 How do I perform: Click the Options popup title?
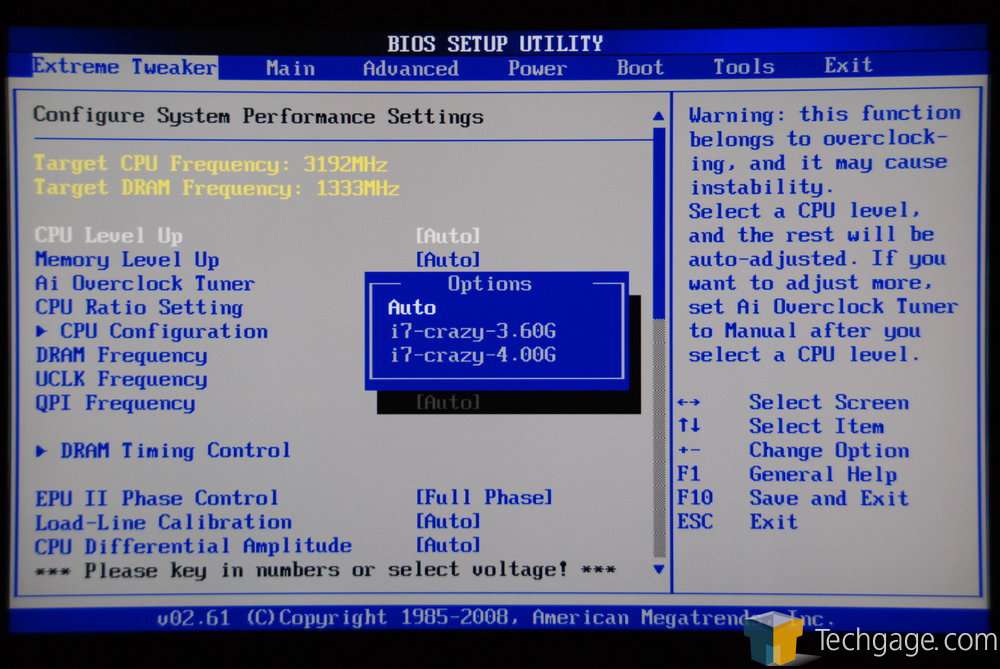[489, 283]
